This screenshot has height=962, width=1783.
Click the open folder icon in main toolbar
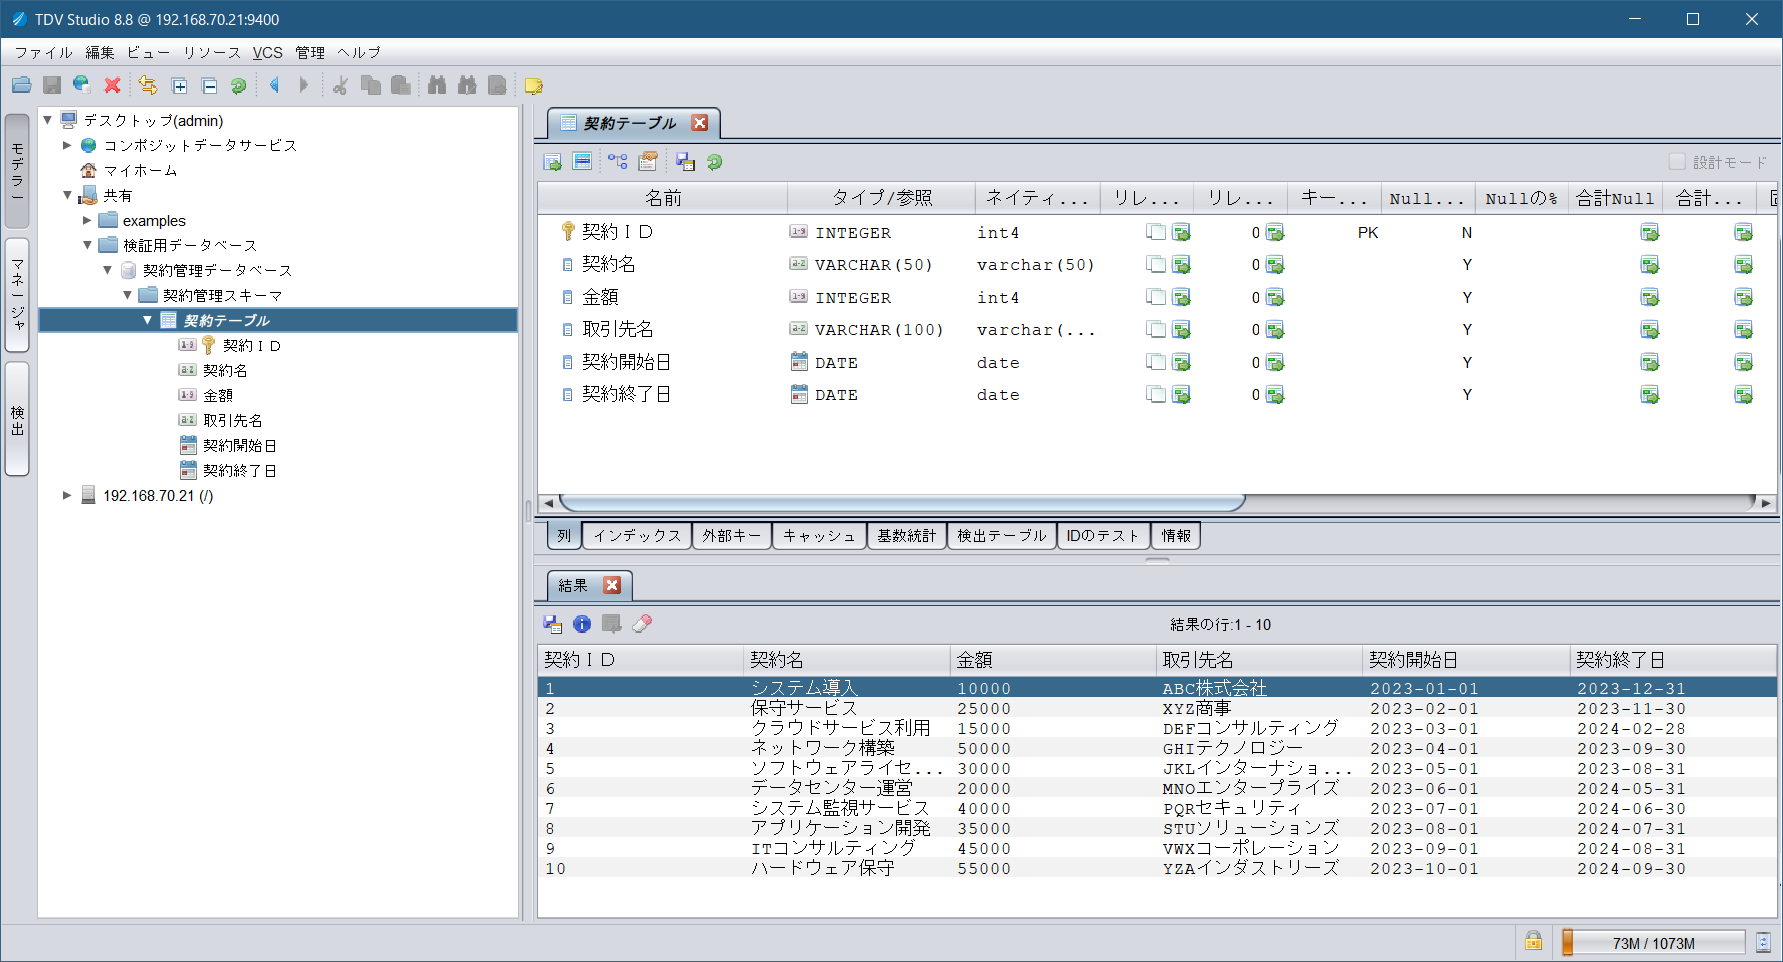[21, 86]
